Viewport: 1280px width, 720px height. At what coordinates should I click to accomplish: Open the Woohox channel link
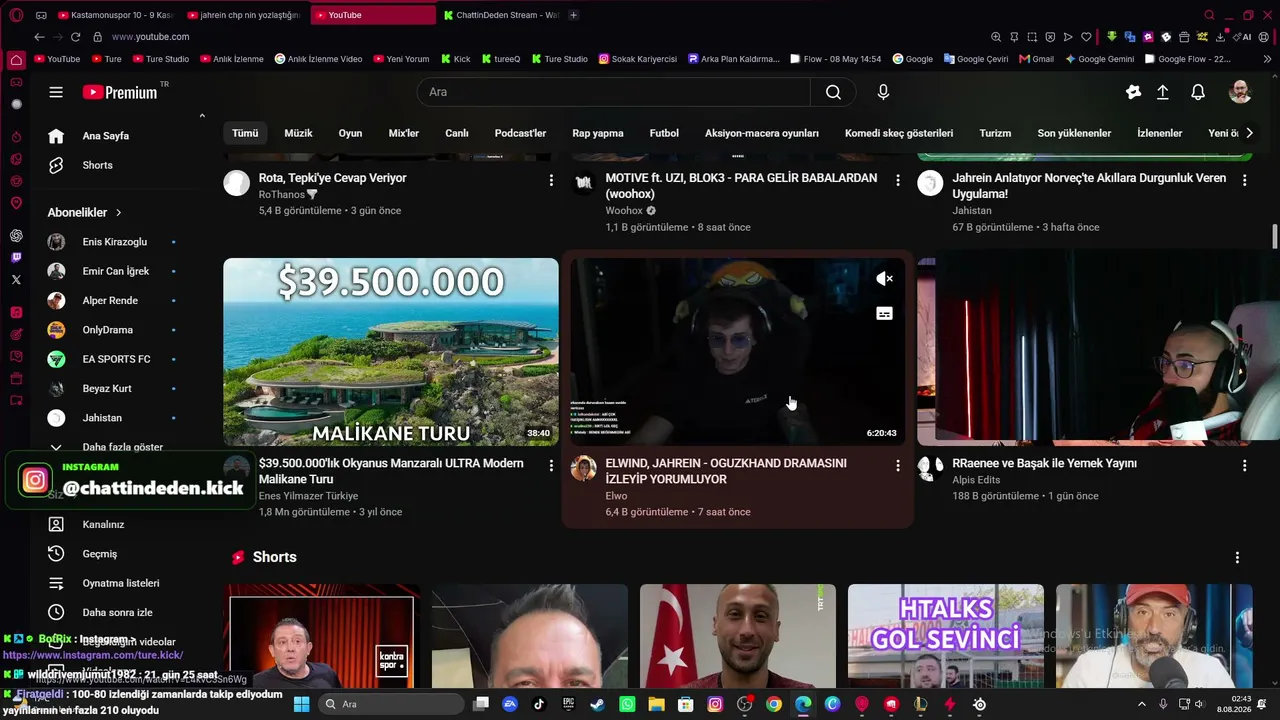point(624,211)
